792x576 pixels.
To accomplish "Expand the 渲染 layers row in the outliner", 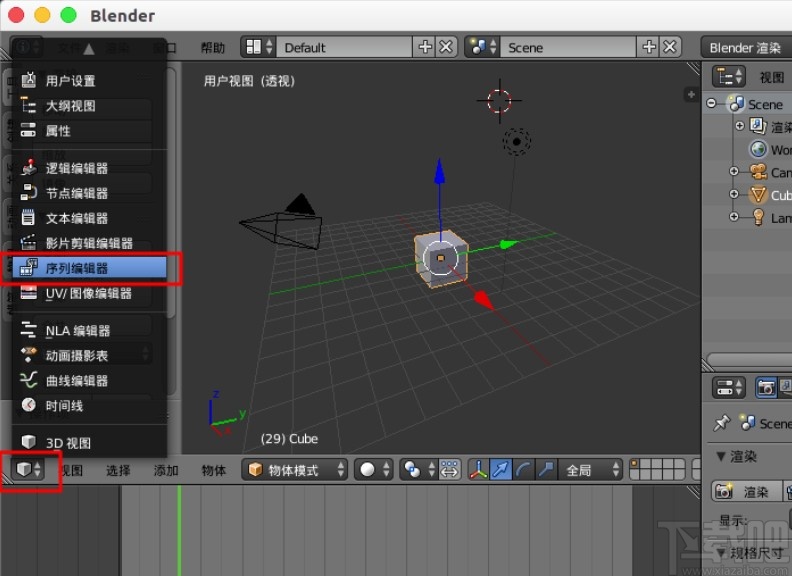I will pos(739,125).
